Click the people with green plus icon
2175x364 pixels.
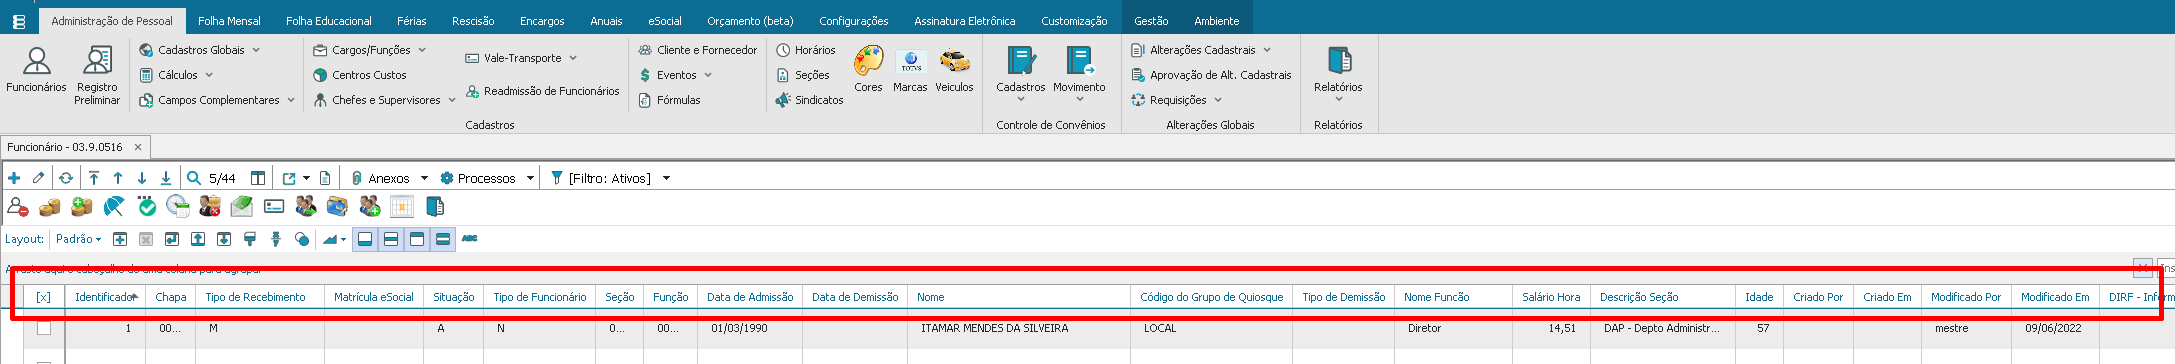click(370, 207)
